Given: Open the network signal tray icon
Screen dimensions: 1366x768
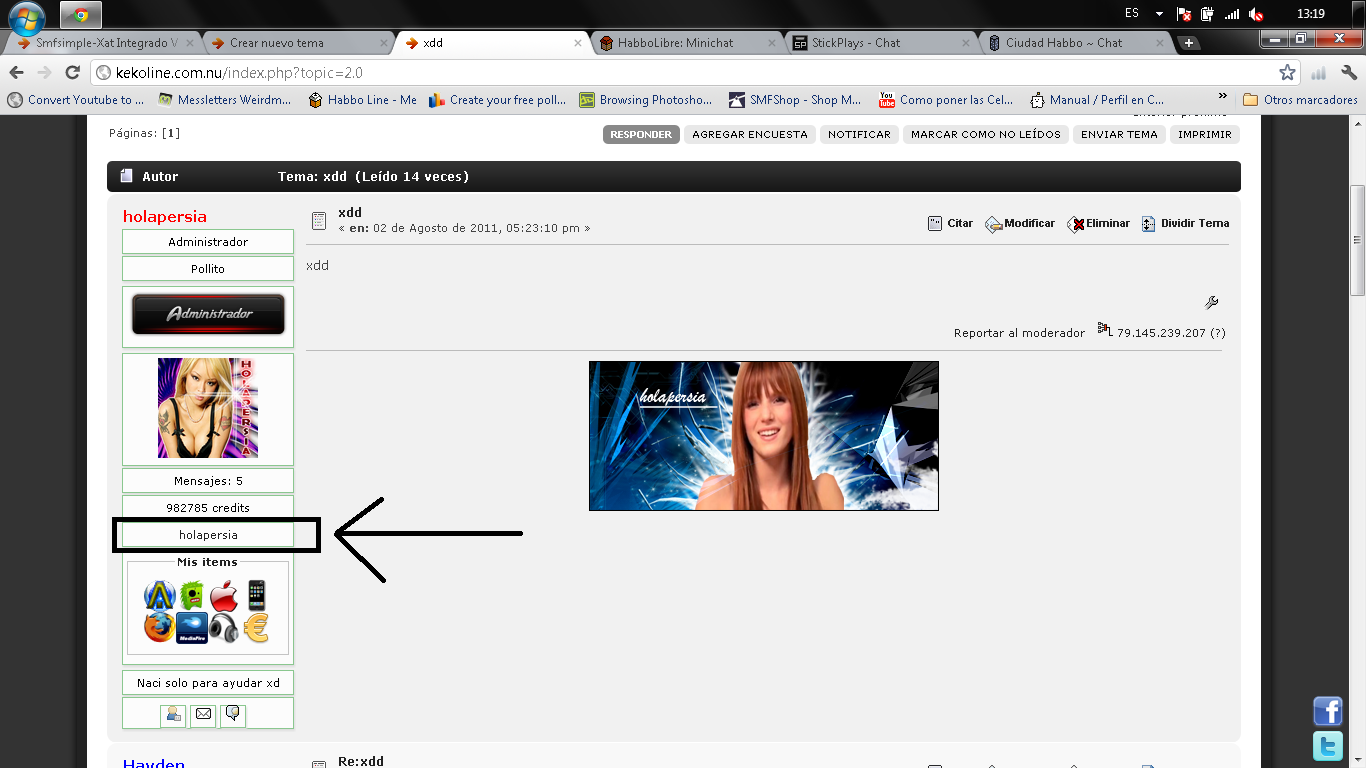Looking at the screenshot, I should pyautogui.click(x=1232, y=14).
